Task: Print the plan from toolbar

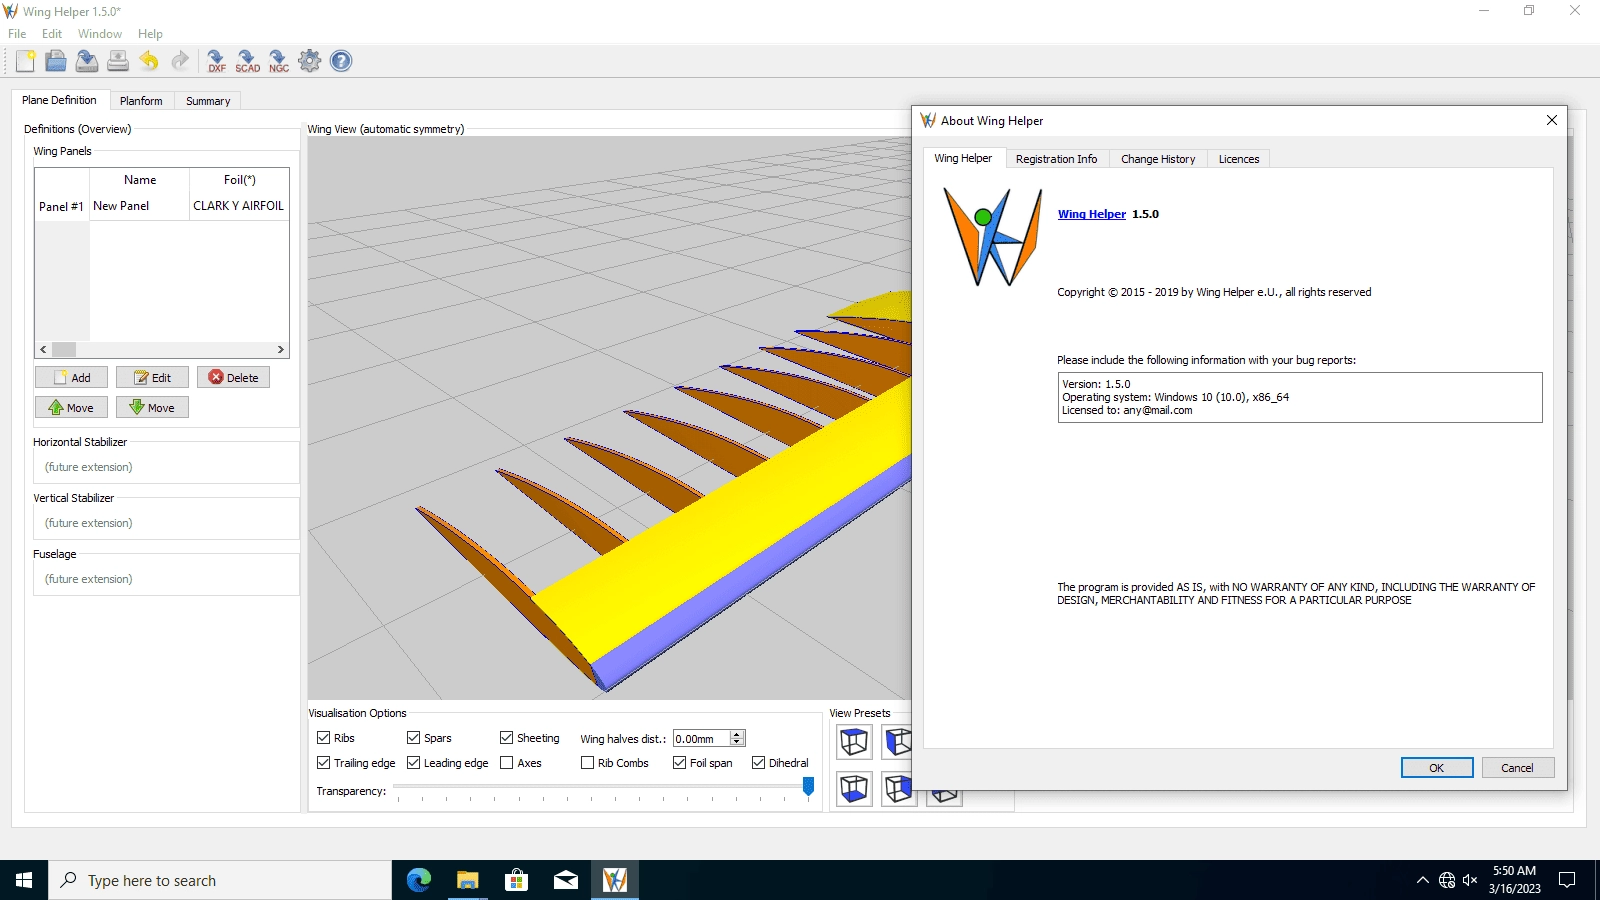Action: pos(118,61)
